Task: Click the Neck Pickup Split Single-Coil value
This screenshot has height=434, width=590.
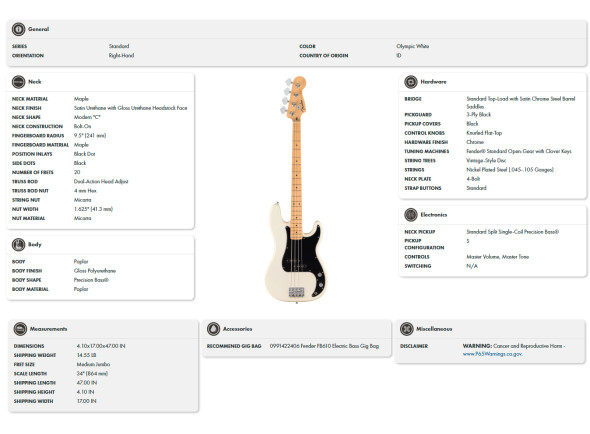Action: point(512,232)
